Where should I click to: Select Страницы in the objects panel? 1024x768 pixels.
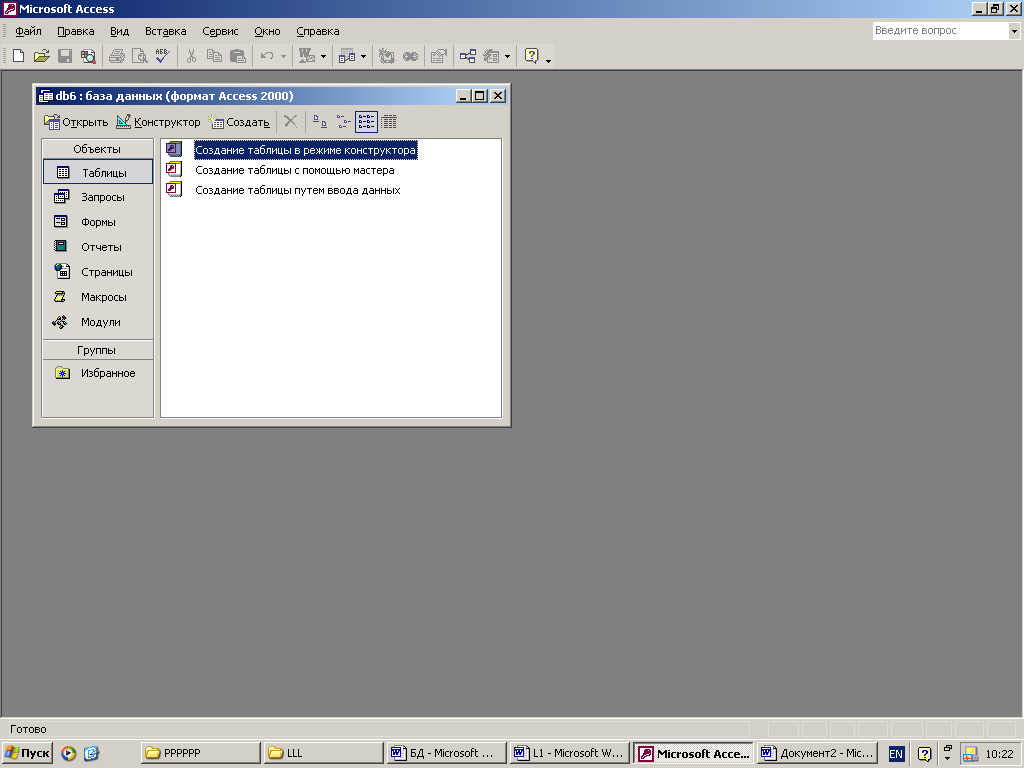pyautogui.click(x=98, y=272)
